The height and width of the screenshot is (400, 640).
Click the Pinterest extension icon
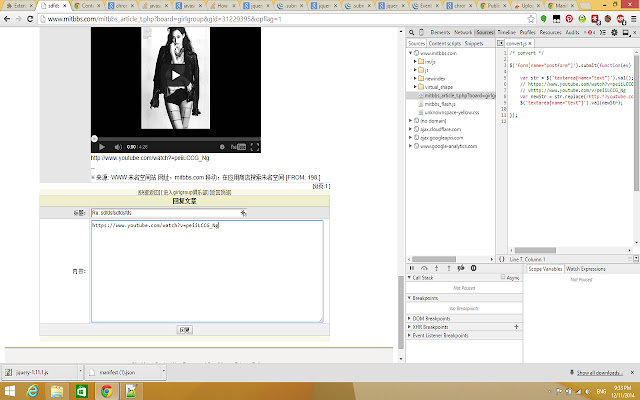tap(569, 19)
